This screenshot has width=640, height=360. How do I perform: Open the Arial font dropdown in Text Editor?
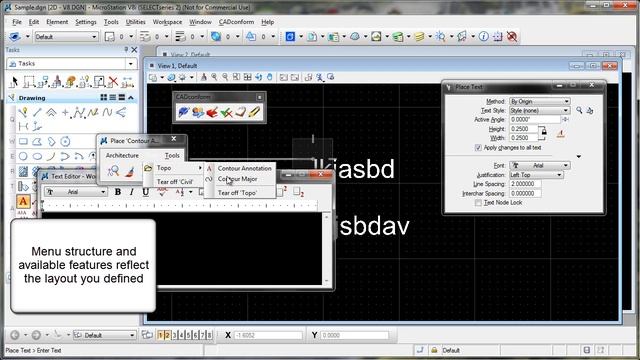pos(76,192)
